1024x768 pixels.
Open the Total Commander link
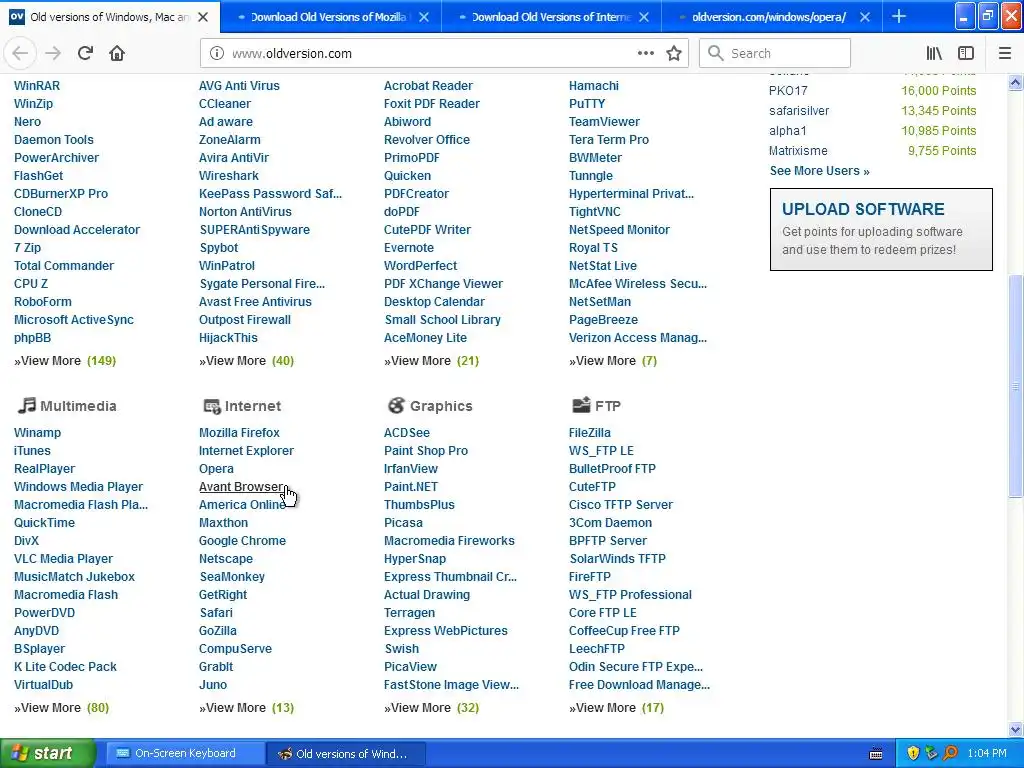pos(64,266)
